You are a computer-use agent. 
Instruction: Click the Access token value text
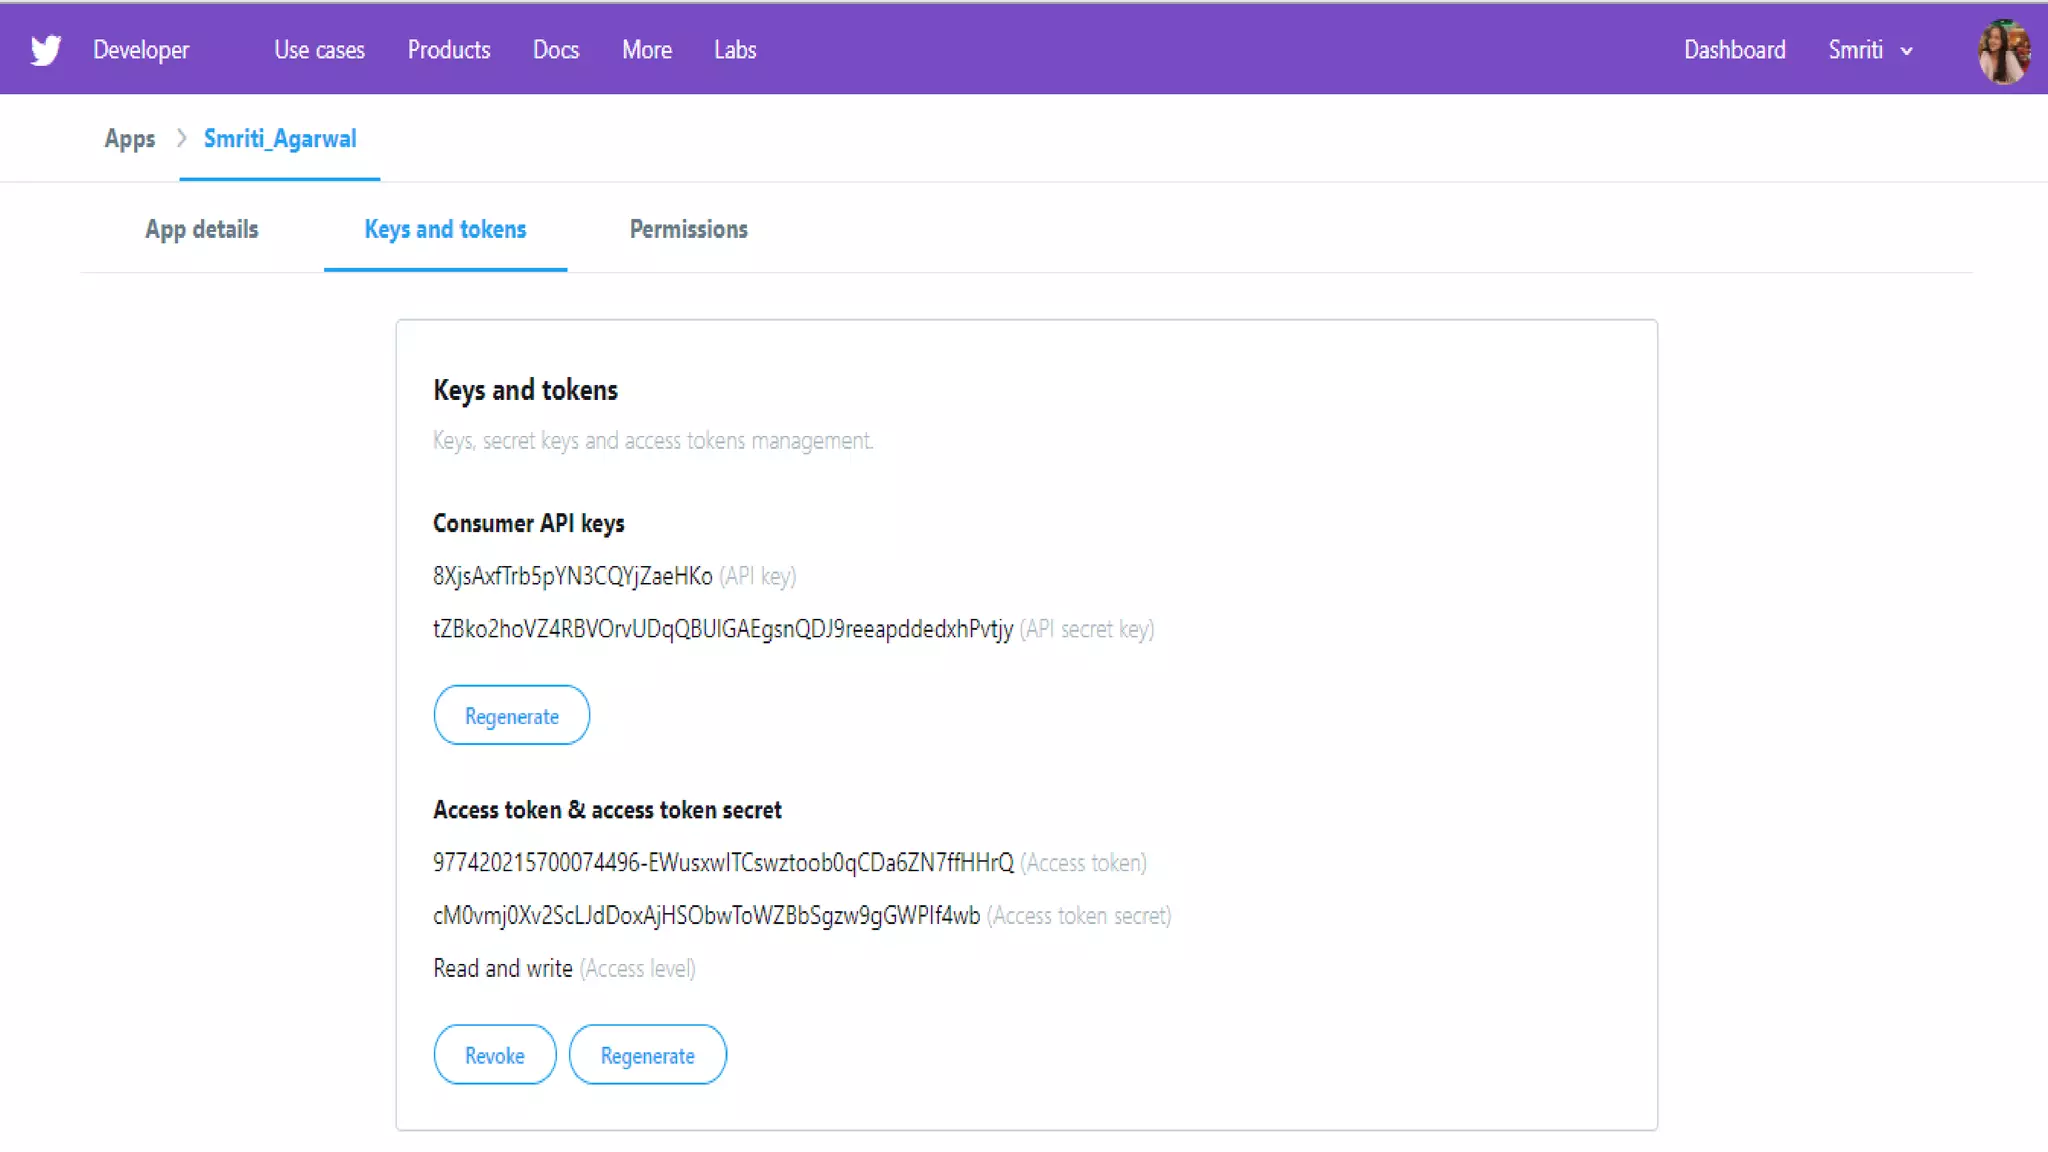click(722, 863)
